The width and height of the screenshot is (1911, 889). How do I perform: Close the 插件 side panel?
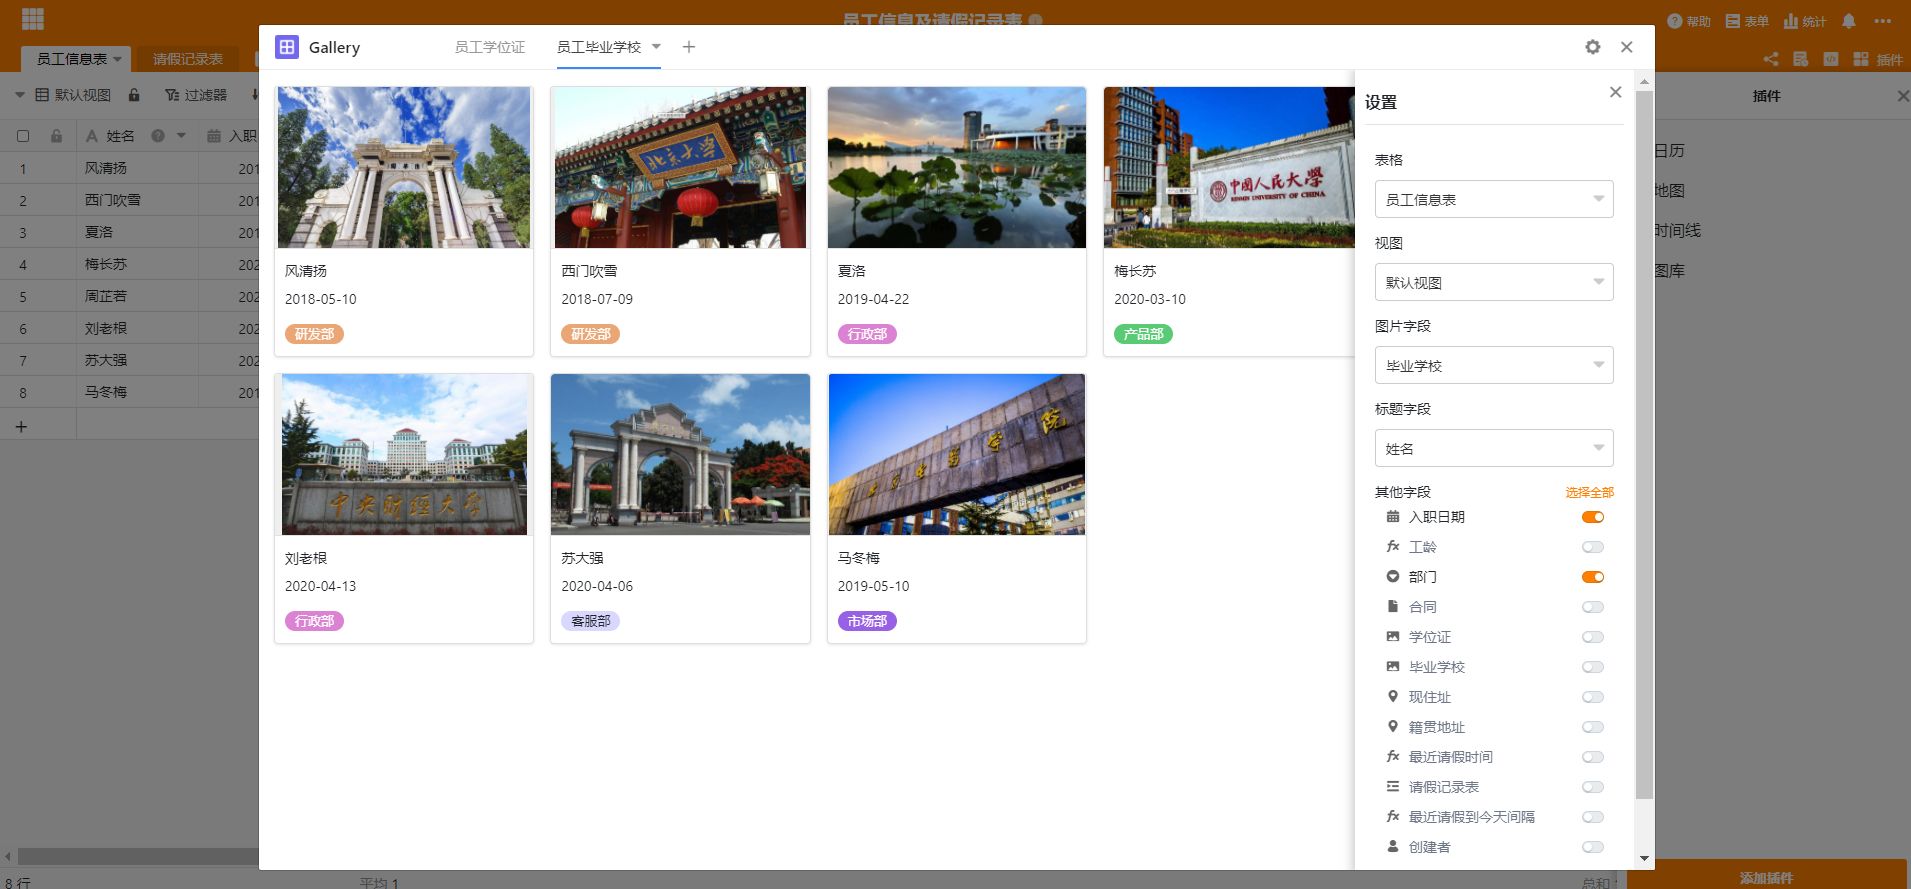click(1903, 96)
